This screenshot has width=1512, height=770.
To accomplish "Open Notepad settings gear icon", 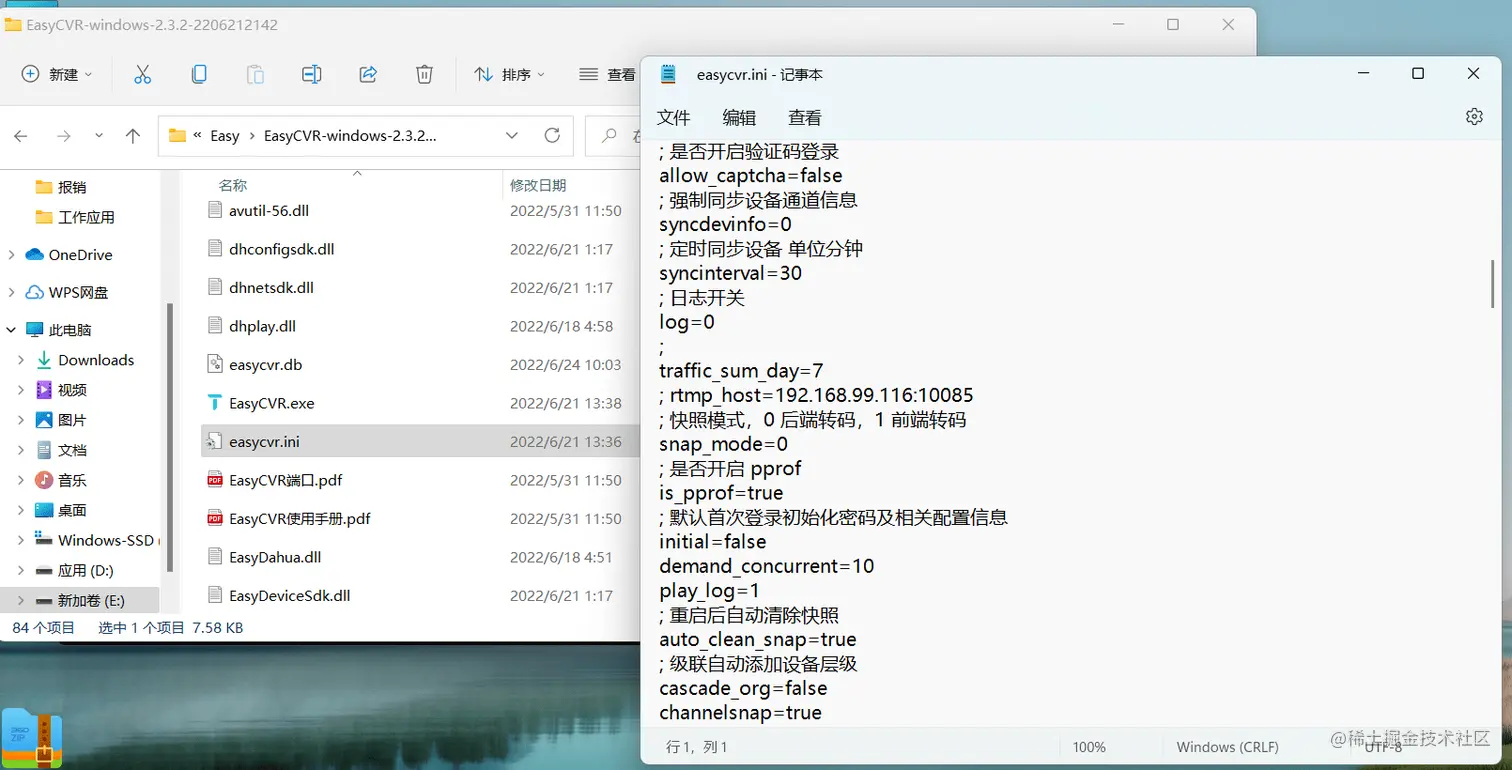I will (x=1474, y=117).
